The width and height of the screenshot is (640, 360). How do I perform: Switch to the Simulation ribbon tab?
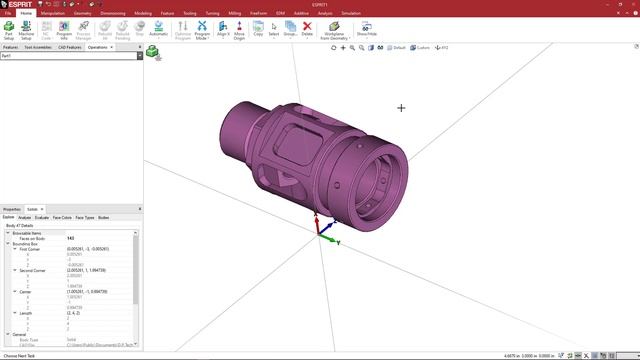(351, 13)
